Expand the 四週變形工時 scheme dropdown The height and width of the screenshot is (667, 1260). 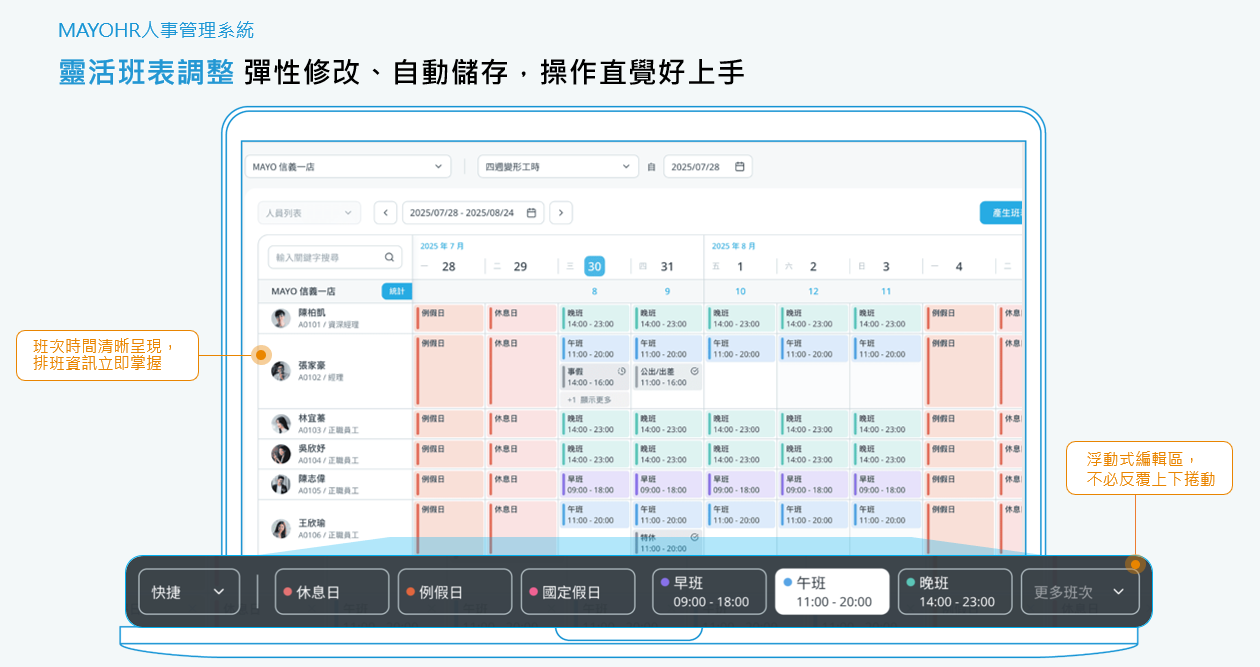pos(557,166)
